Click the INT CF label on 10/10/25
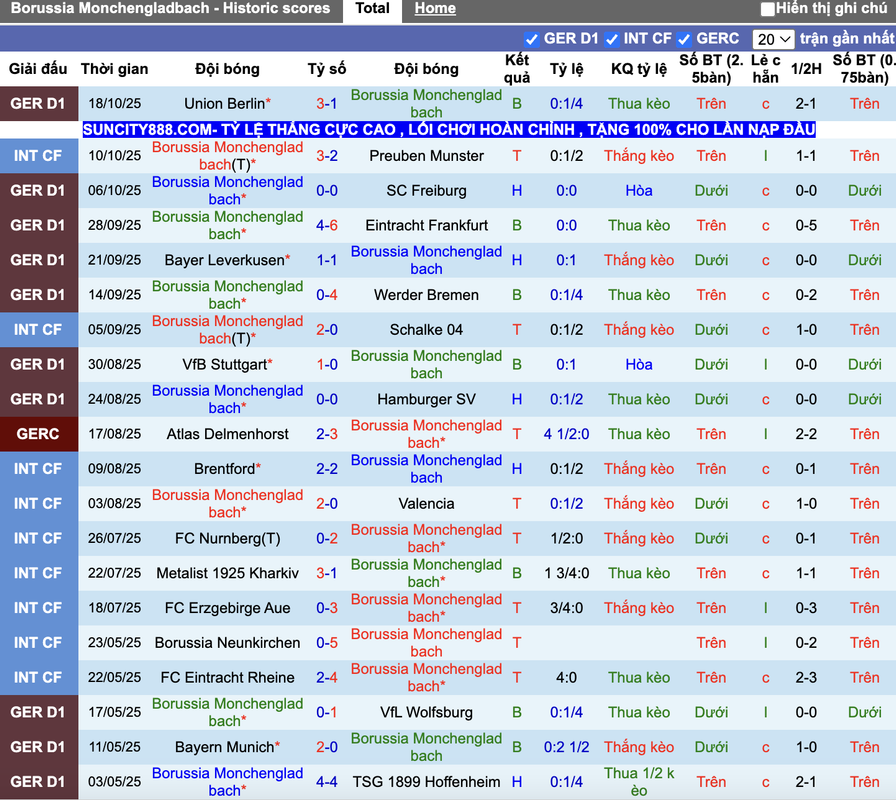The image size is (896, 800). [x=38, y=156]
